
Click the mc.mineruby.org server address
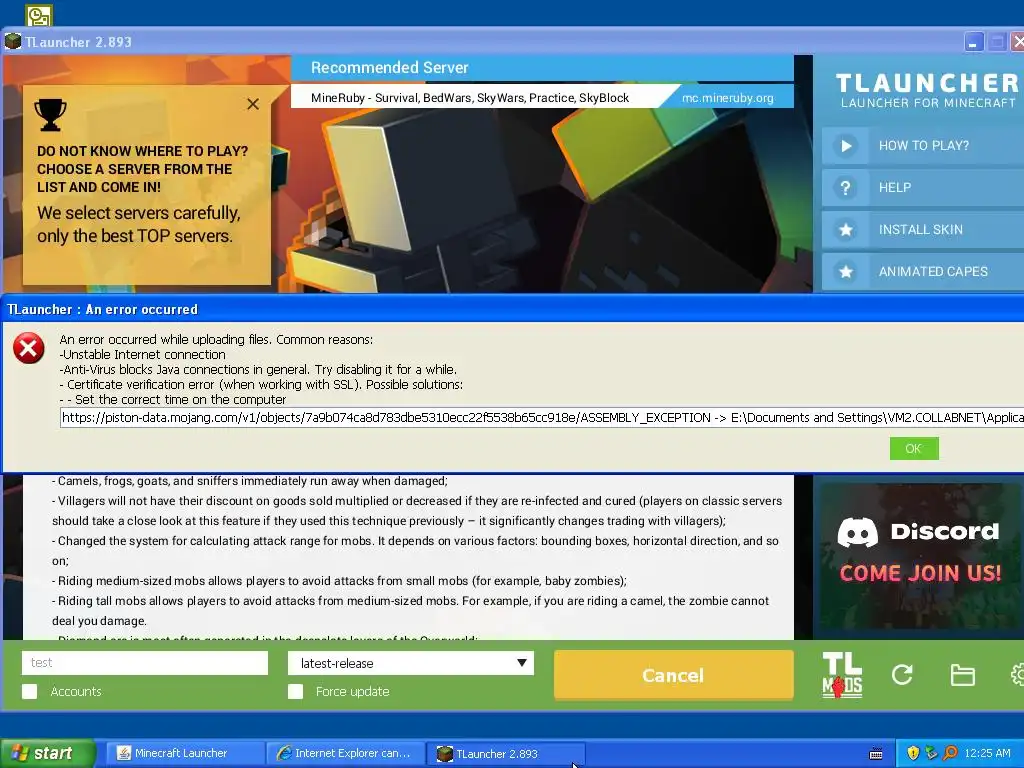[x=728, y=98]
